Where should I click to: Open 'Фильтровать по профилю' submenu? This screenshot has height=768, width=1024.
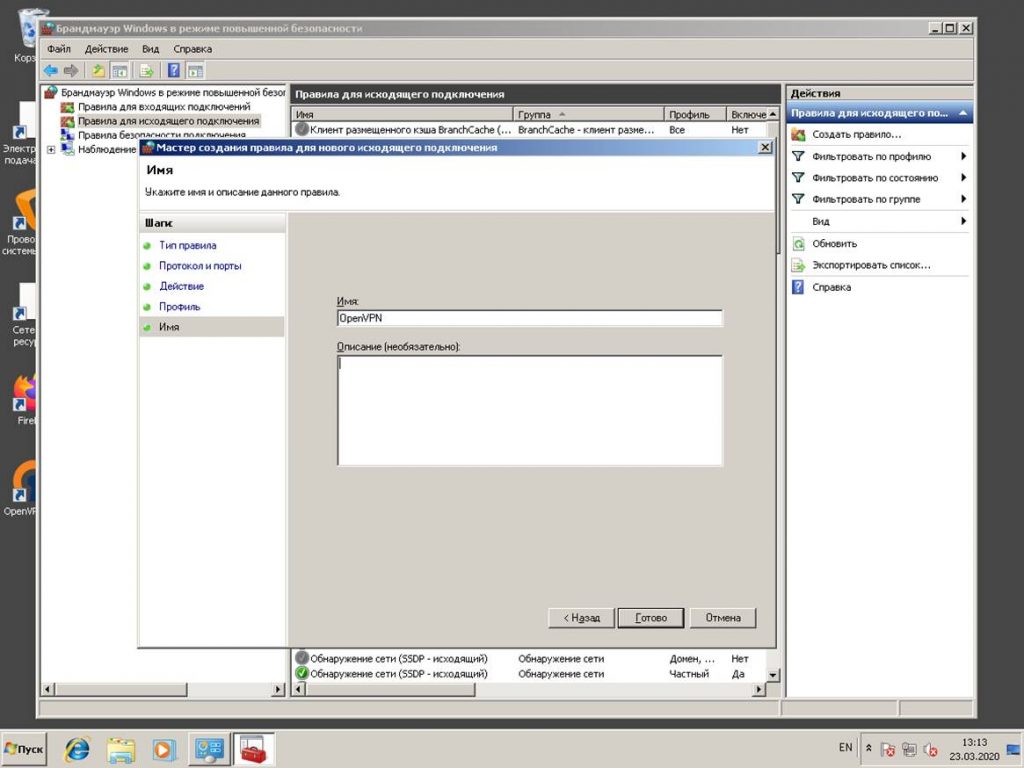pyautogui.click(x=879, y=156)
